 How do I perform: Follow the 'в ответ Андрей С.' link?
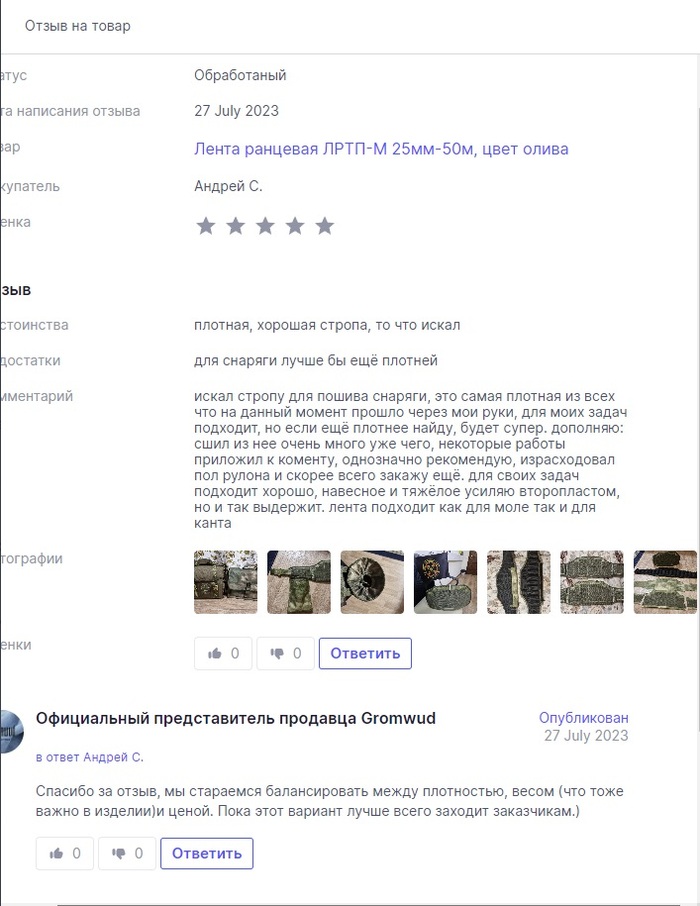(x=90, y=757)
